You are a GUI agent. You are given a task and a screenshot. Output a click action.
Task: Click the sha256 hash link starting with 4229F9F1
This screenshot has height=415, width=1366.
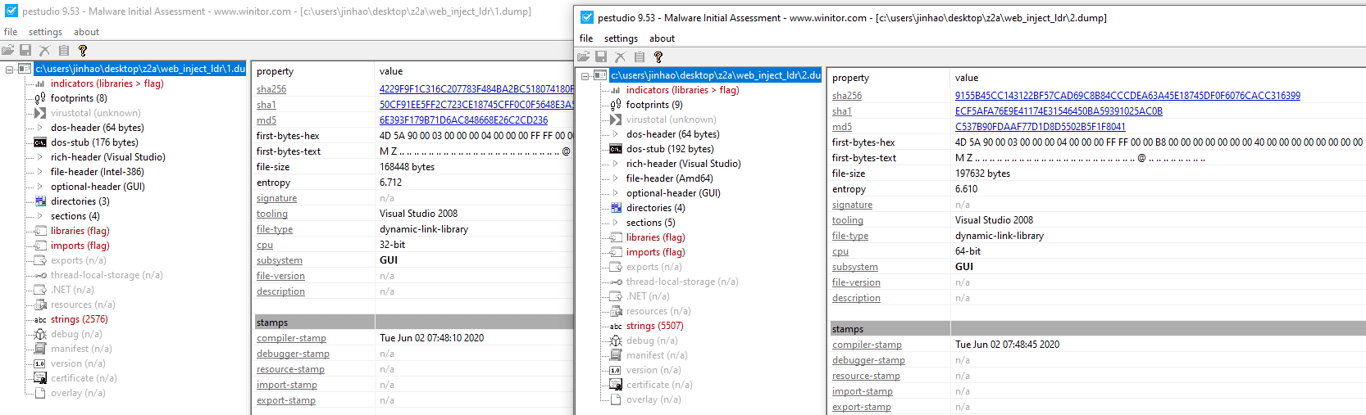click(476, 89)
